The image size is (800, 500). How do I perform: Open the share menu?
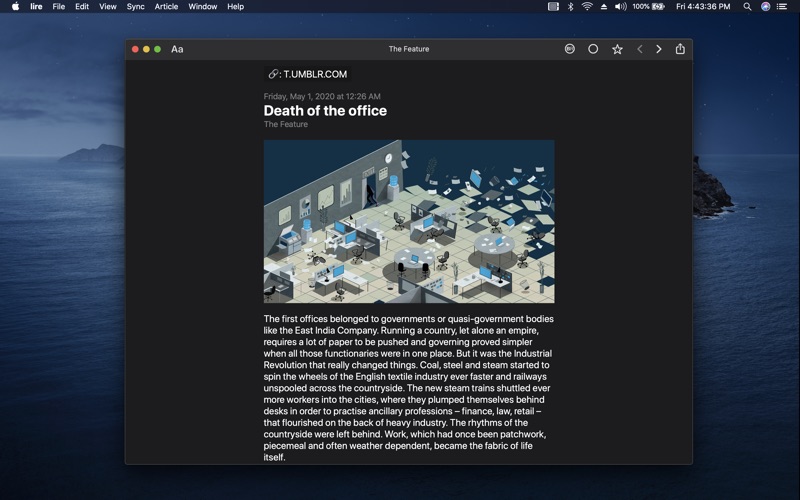(x=680, y=49)
